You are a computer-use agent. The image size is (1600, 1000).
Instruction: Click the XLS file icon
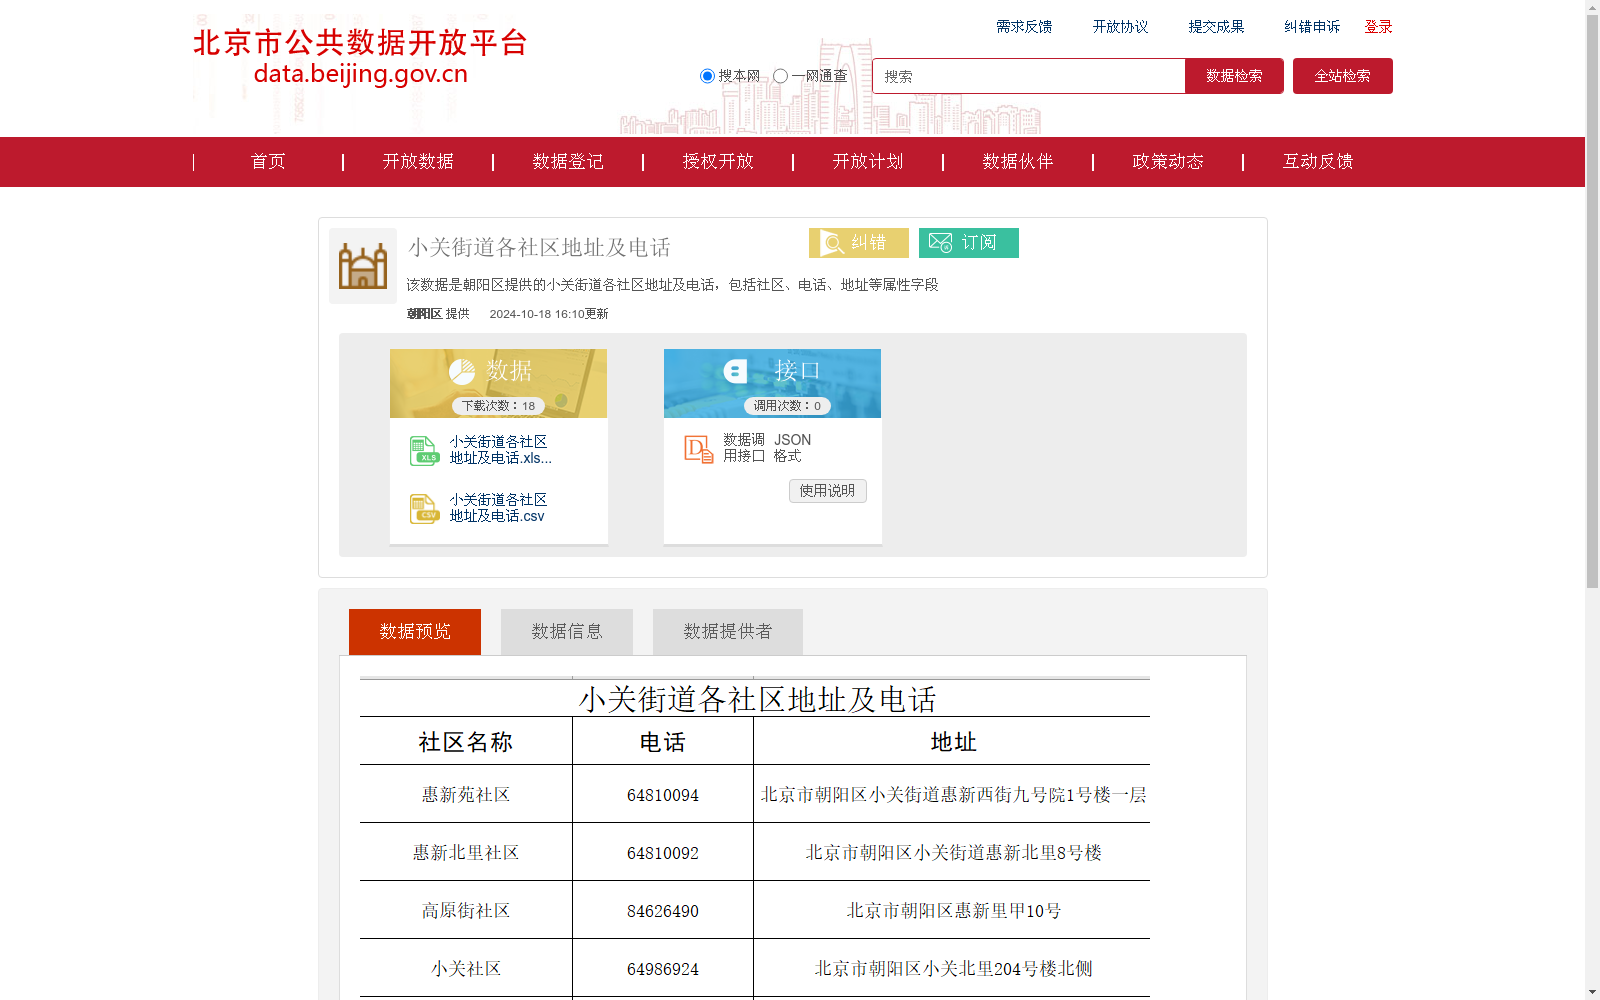[424, 451]
